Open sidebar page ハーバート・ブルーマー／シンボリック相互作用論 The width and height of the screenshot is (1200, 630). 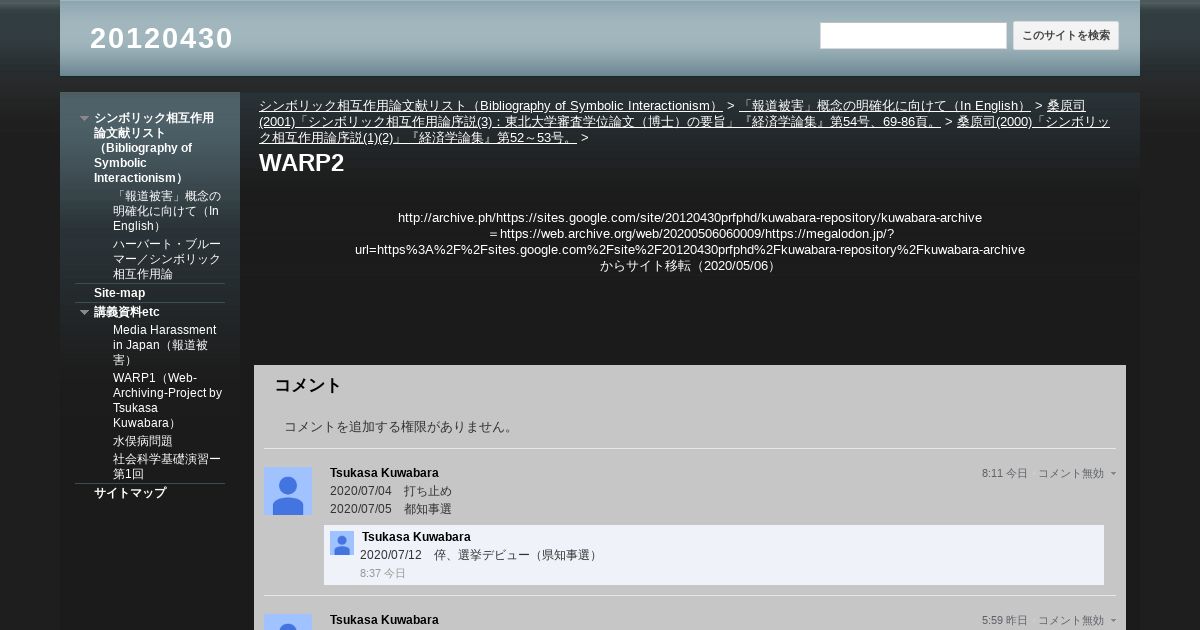[167, 259]
